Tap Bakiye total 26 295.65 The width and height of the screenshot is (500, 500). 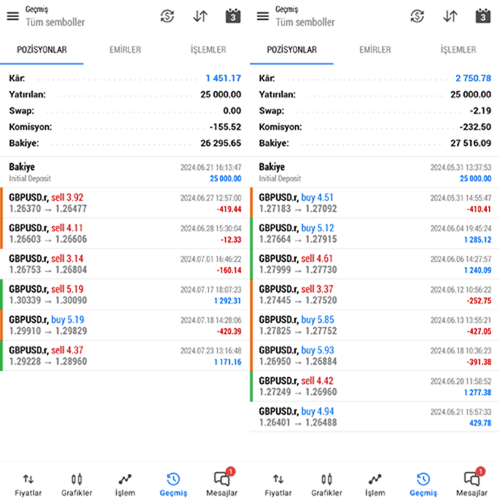point(221,143)
